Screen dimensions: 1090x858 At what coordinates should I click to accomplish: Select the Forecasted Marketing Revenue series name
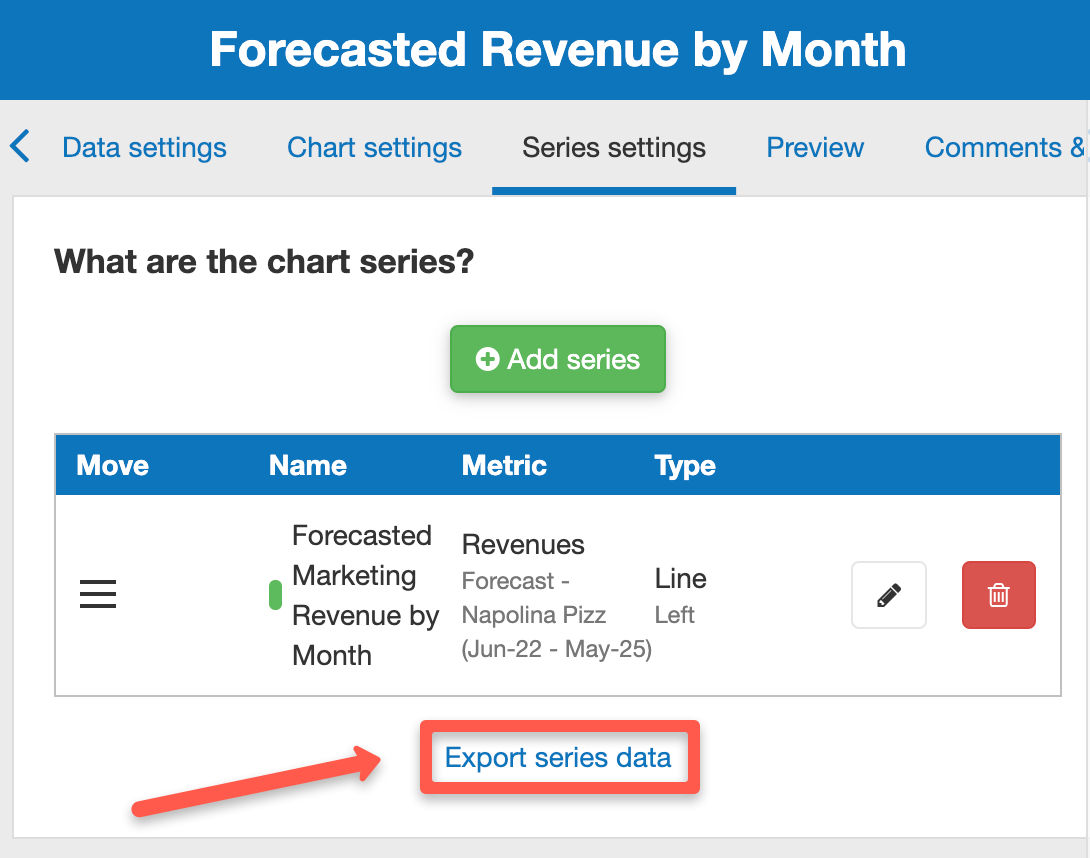(363, 595)
